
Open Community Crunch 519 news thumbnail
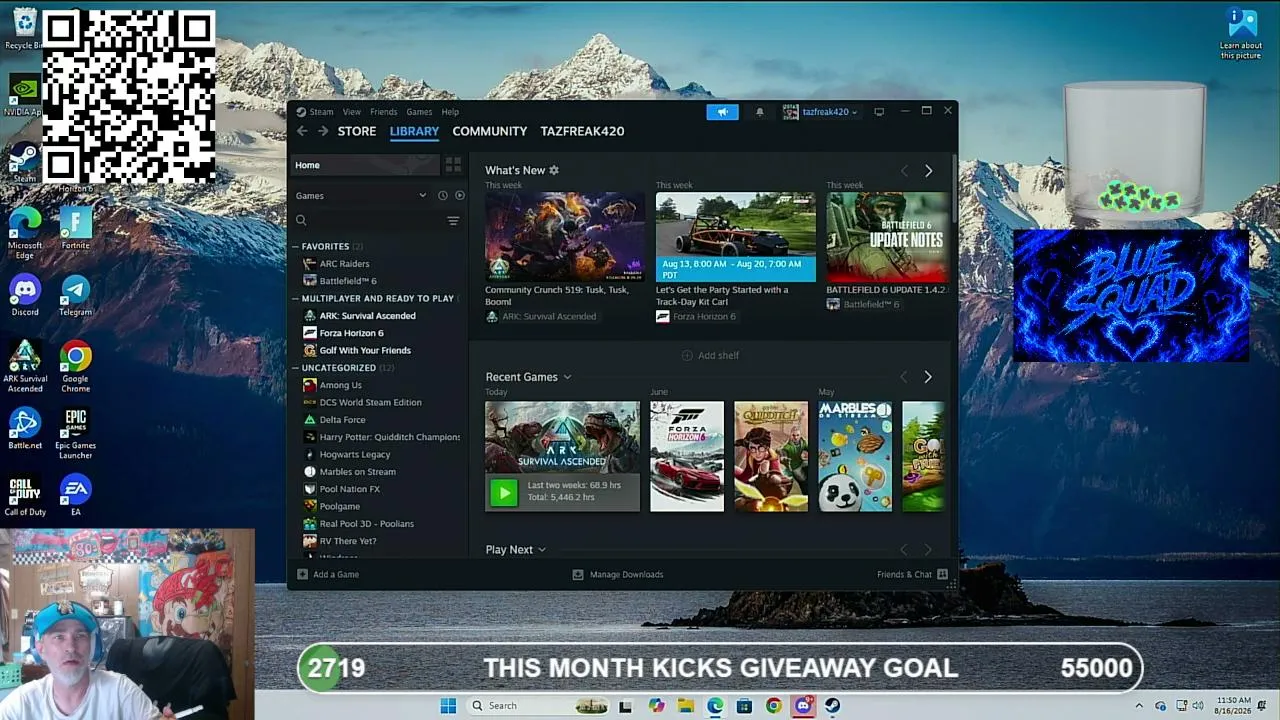pyautogui.click(x=565, y=237)
